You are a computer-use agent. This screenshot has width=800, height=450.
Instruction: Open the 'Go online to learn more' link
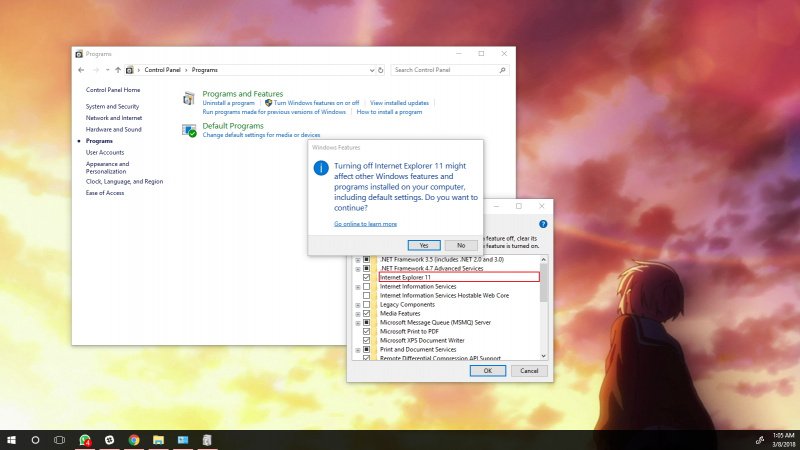pos(365,224)
